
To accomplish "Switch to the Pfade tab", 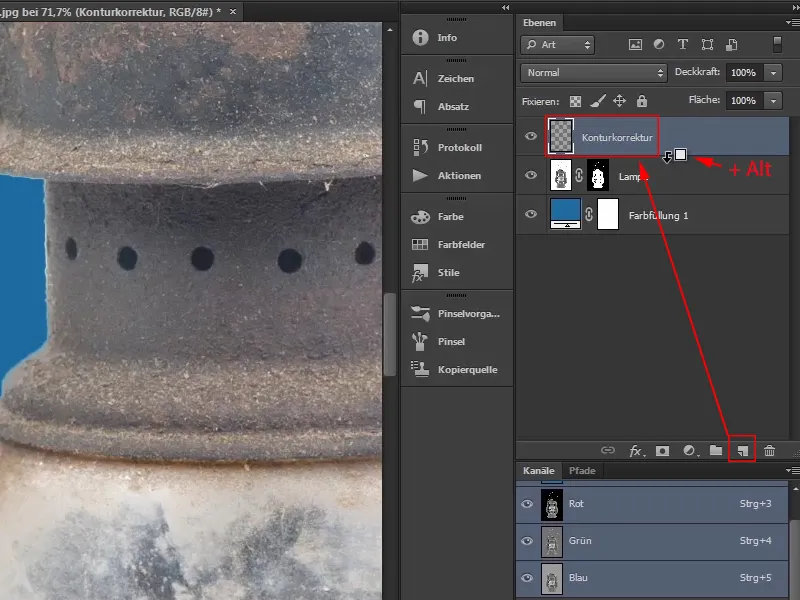I will [582, 470].
